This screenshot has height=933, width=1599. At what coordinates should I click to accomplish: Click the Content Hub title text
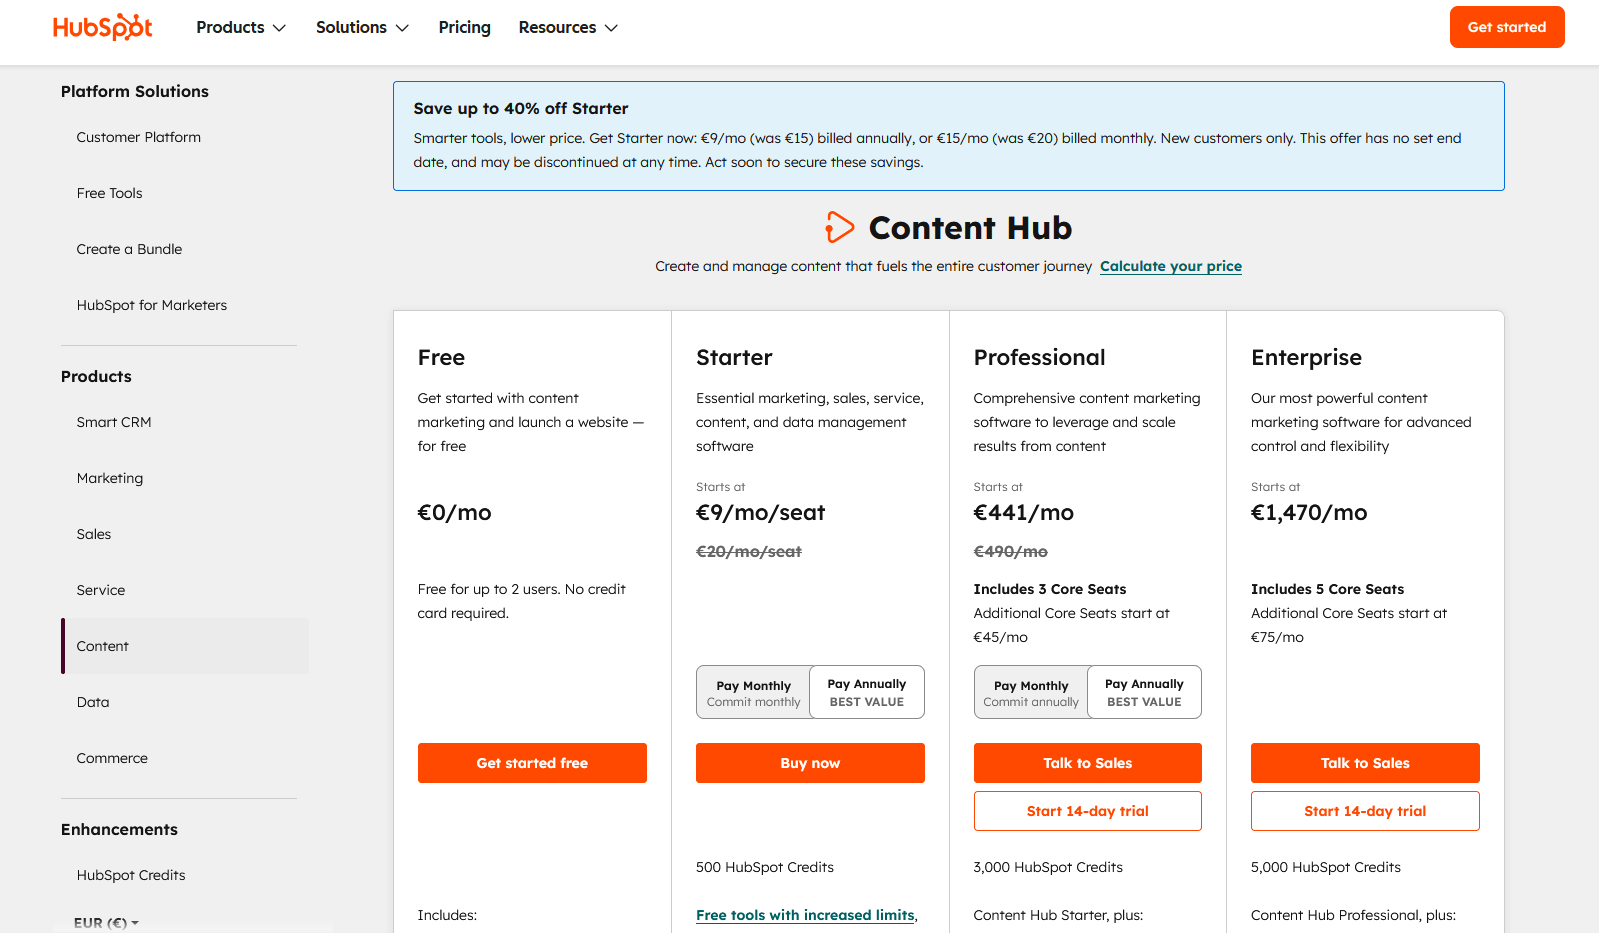tap(970, 228)
